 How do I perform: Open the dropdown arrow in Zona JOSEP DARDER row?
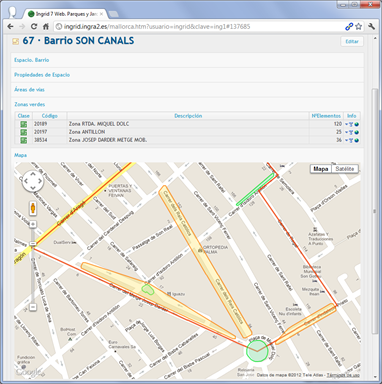[347, 140]
